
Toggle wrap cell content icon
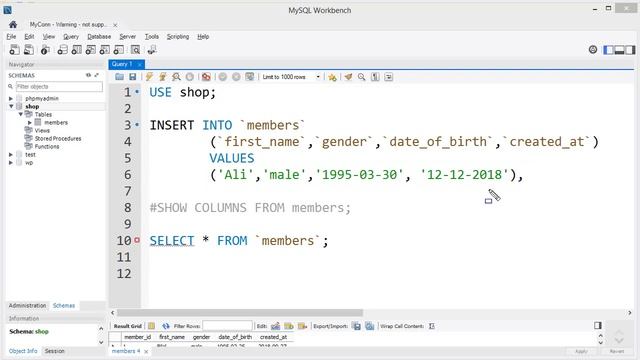431,326
